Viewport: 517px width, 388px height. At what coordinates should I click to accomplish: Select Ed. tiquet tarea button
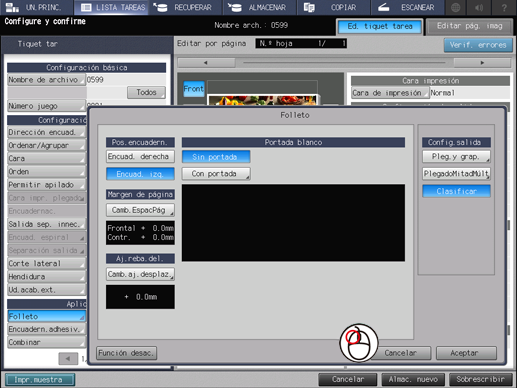click(380, 27)
